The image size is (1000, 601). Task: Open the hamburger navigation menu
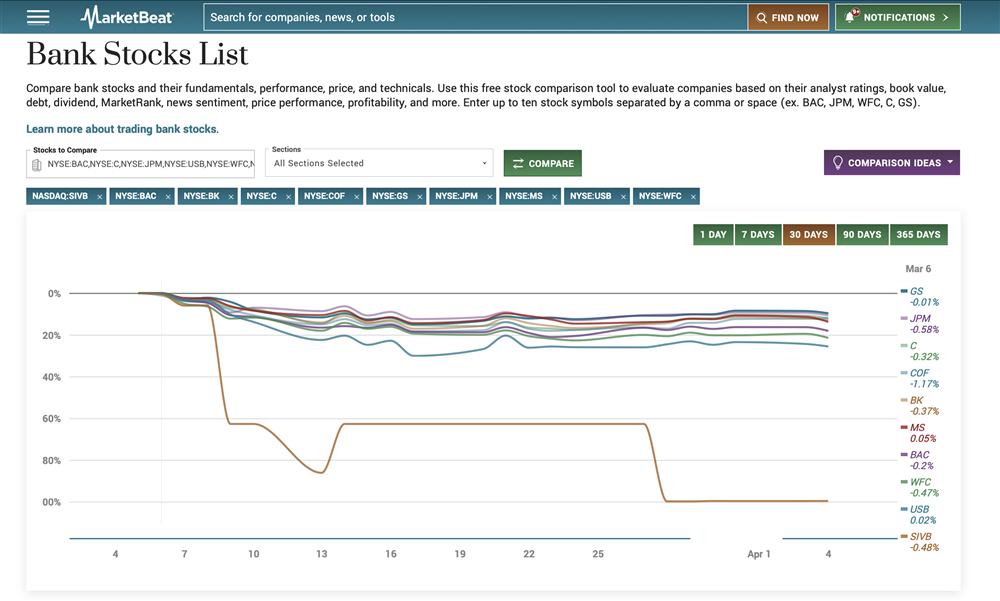coord(38,17)
